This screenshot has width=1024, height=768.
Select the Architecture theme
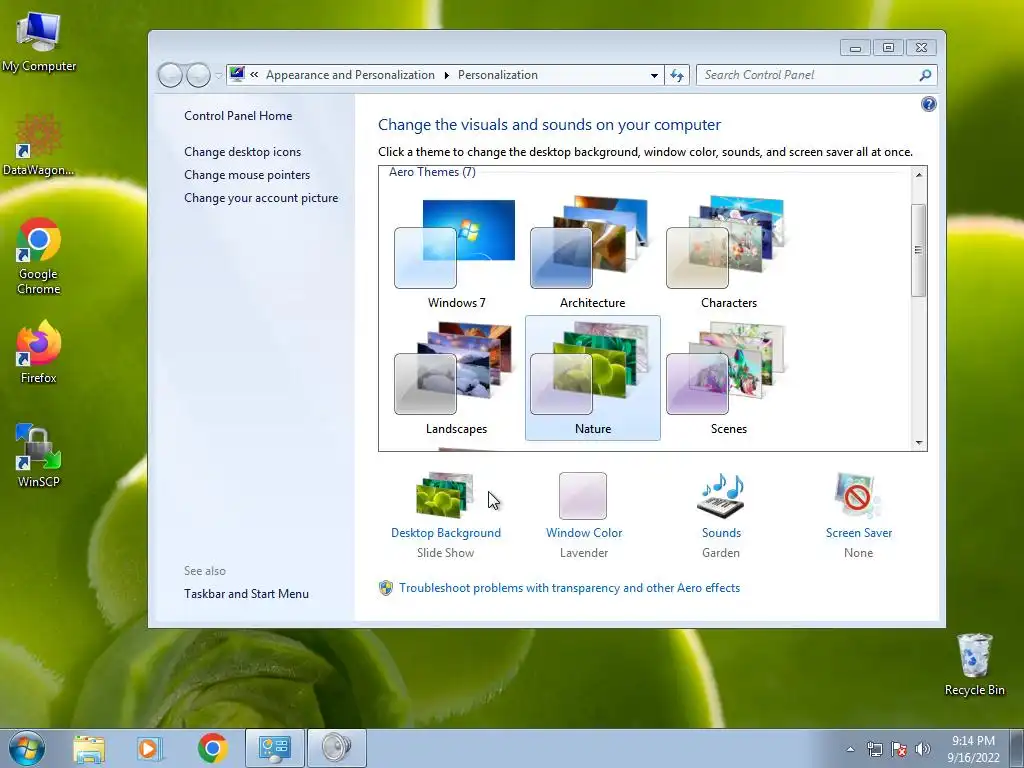click(x=592, y=252)
